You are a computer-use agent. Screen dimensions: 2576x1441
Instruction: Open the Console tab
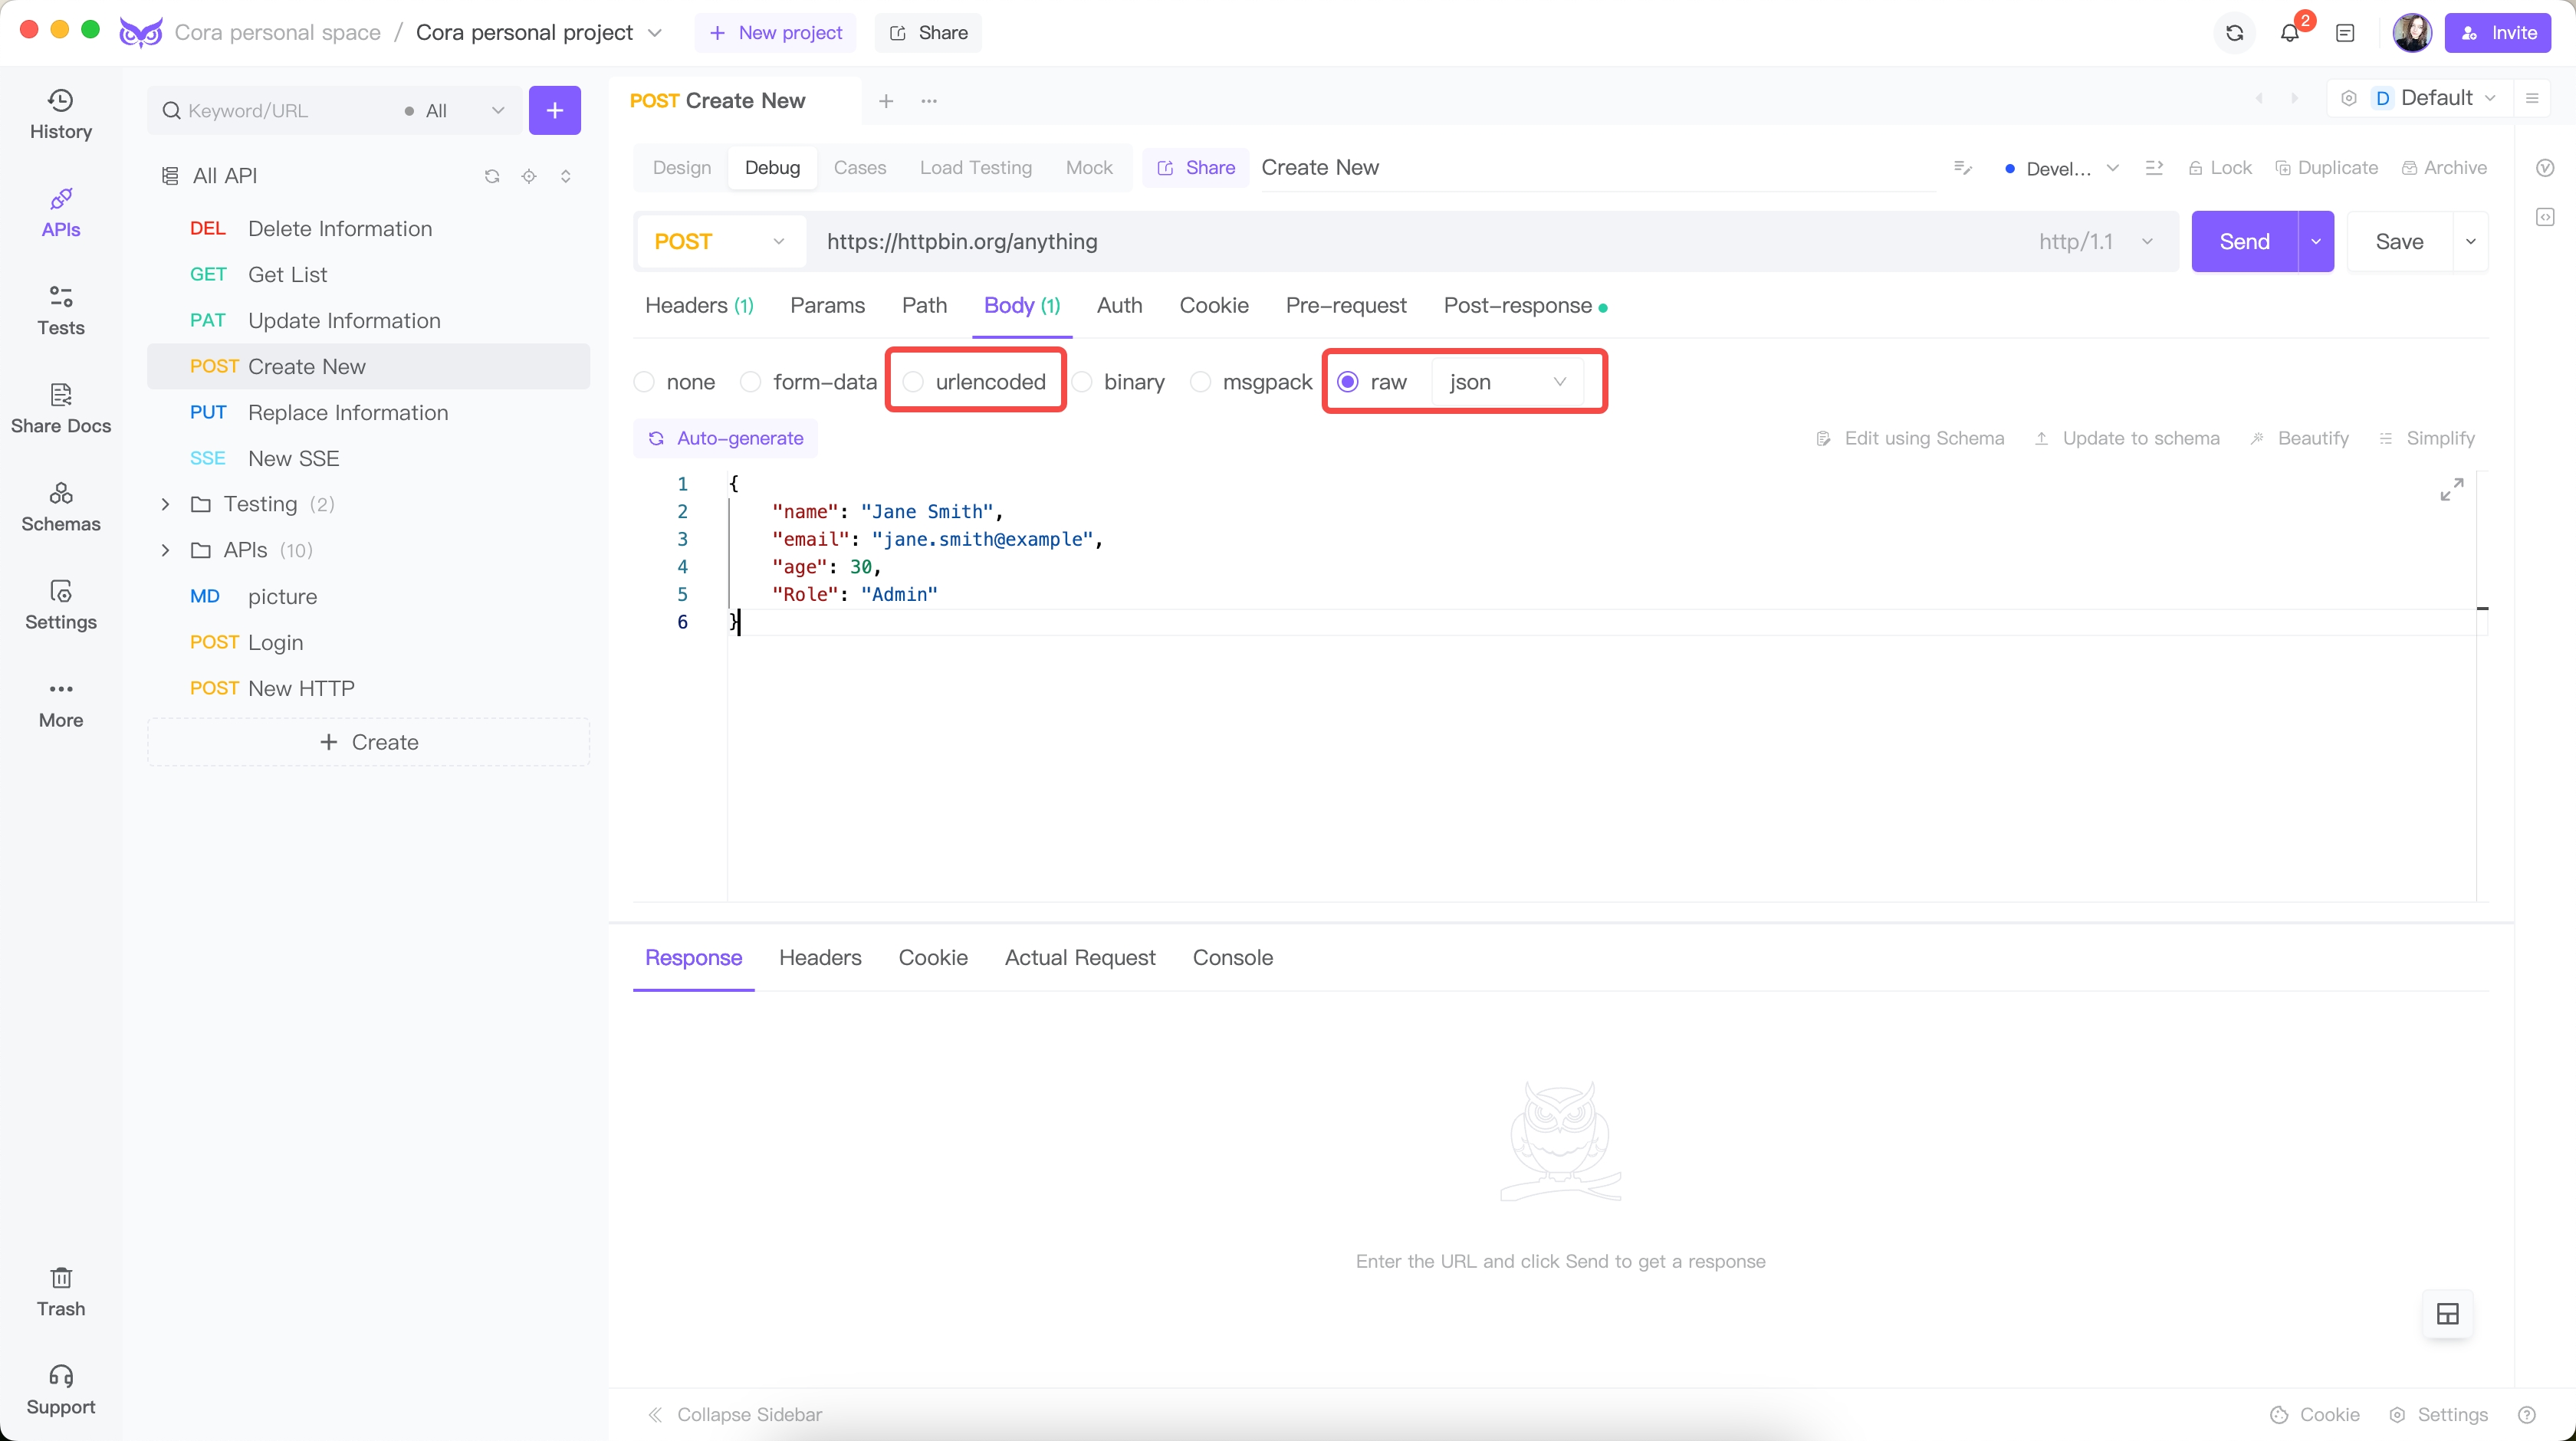[1232, 958]
